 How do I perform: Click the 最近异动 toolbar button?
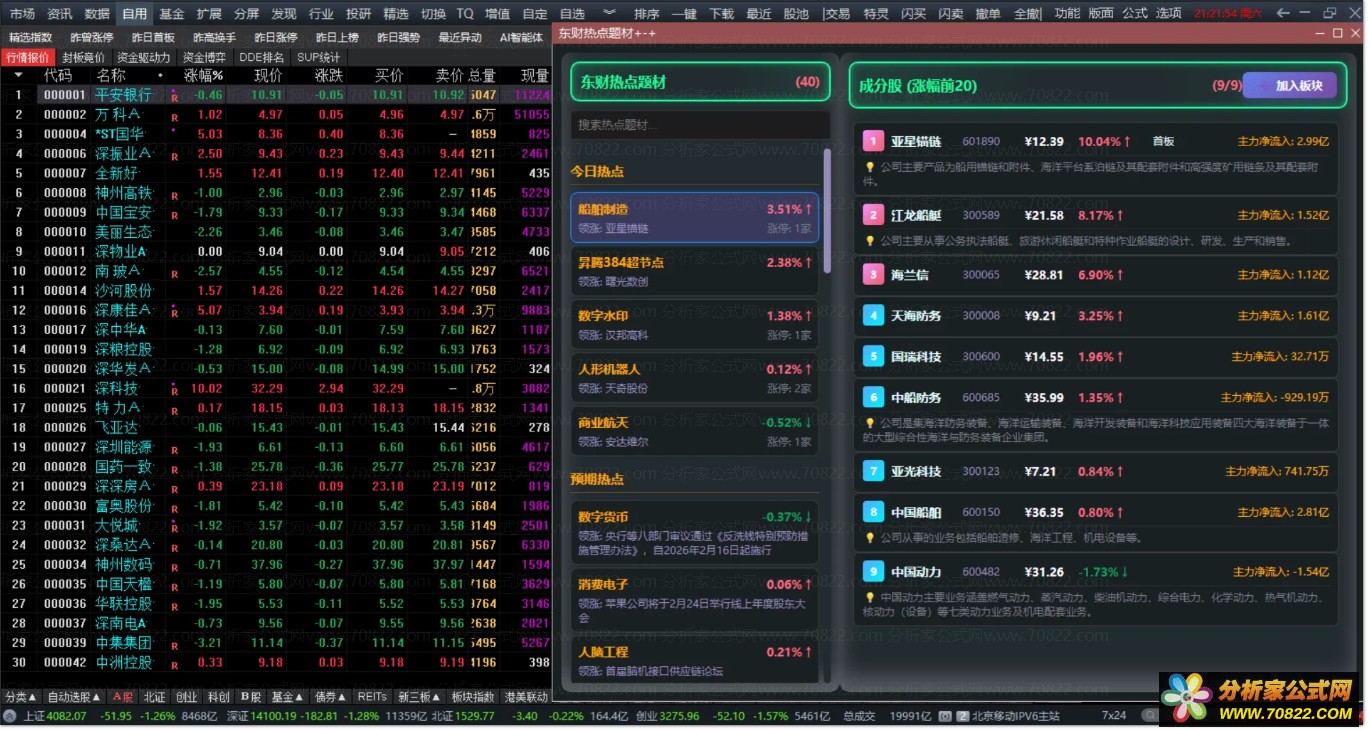click(460, 37)
